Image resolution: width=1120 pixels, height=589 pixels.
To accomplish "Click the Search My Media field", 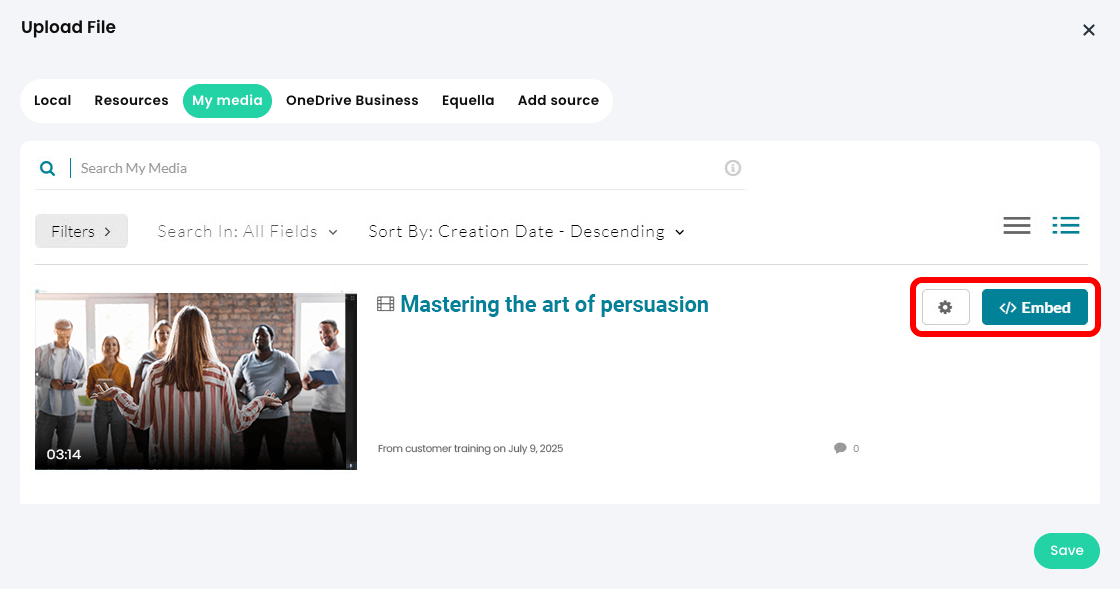I will point(400,168).
